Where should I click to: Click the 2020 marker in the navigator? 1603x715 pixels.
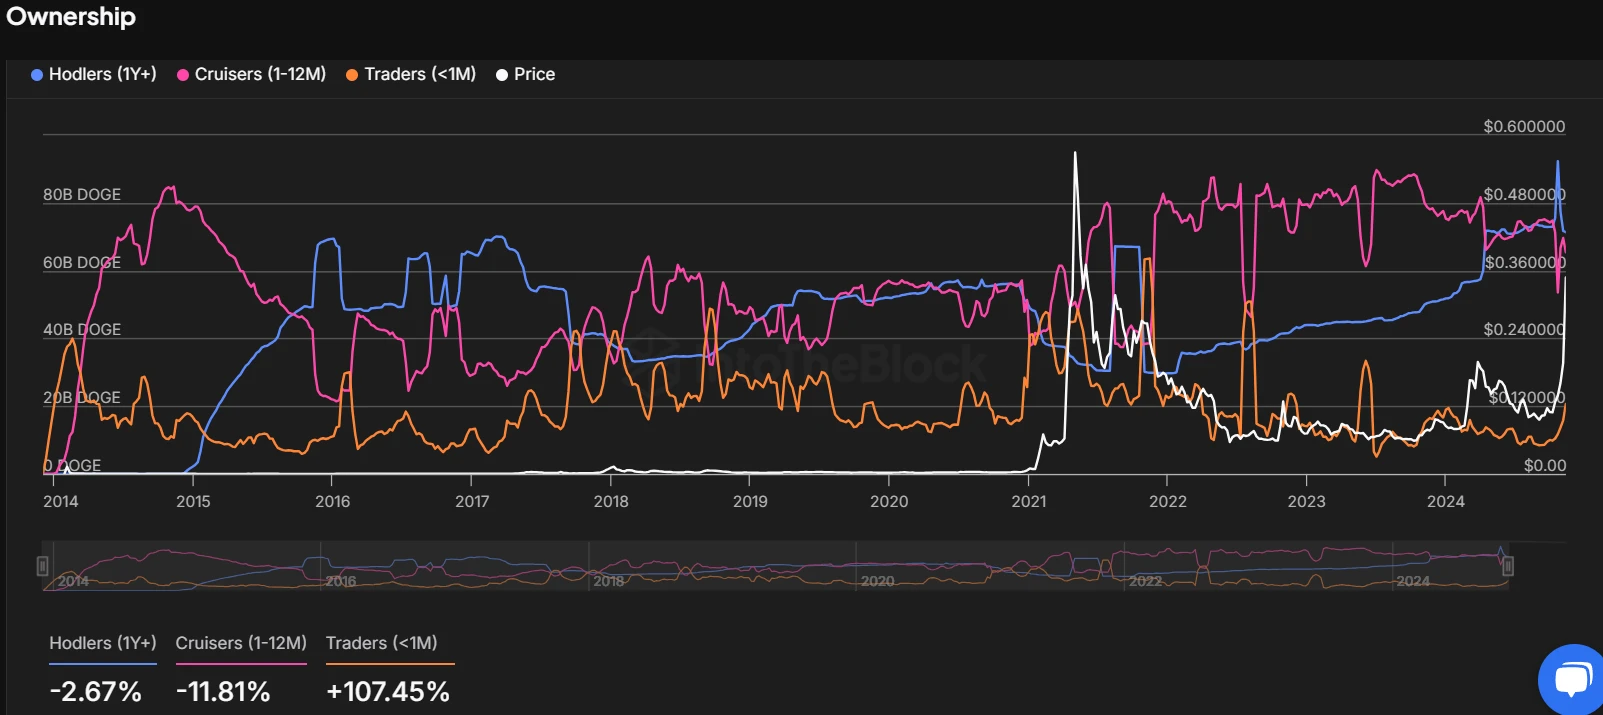[877, 581]
